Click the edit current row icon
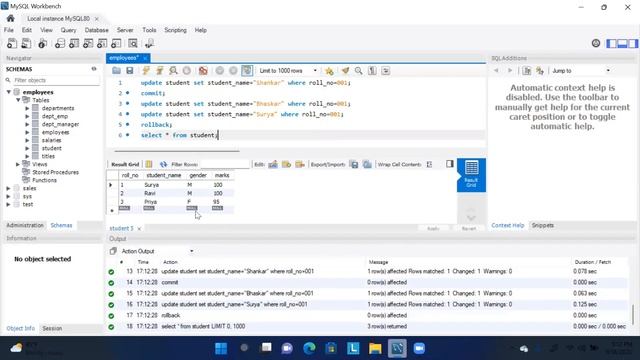640x360 pixels. (x=273, y=164)
